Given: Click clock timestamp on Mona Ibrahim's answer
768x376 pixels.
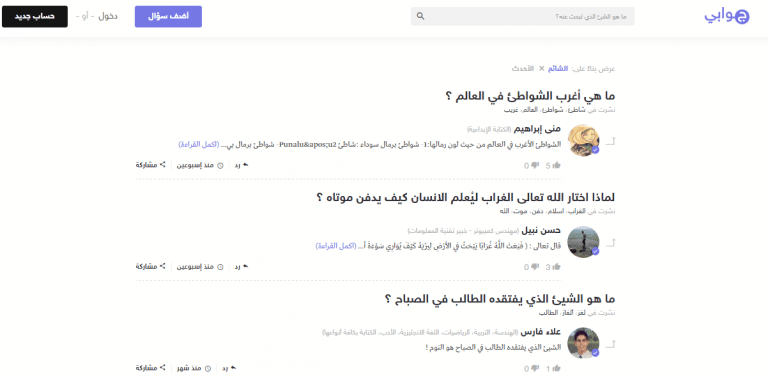Looking at the screenshot, I should coord(200,165).
